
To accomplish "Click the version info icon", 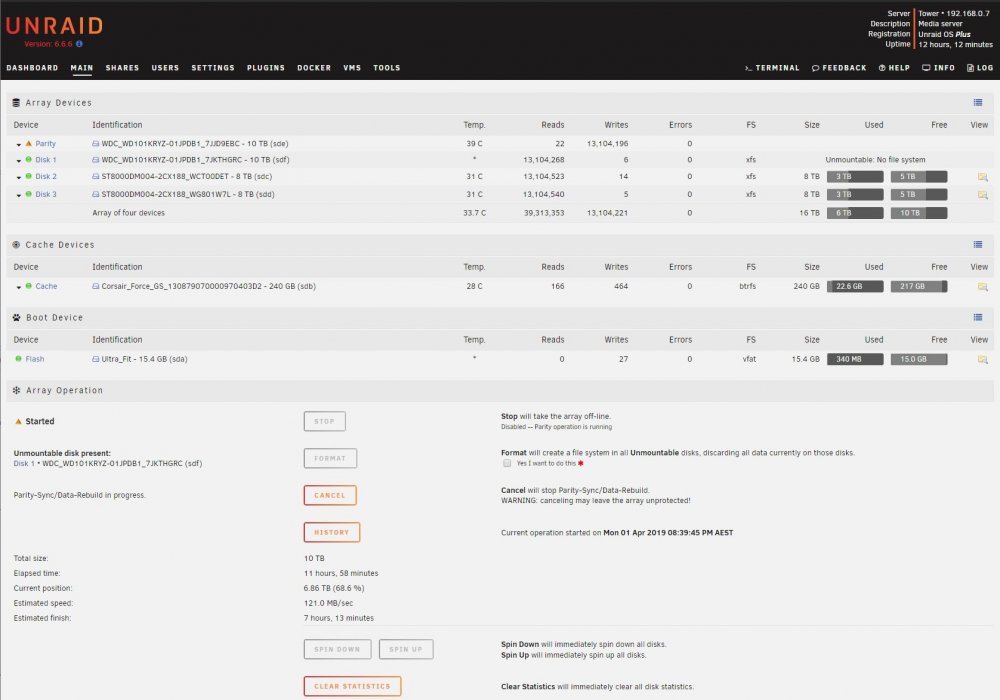I will tap(79, 44).
